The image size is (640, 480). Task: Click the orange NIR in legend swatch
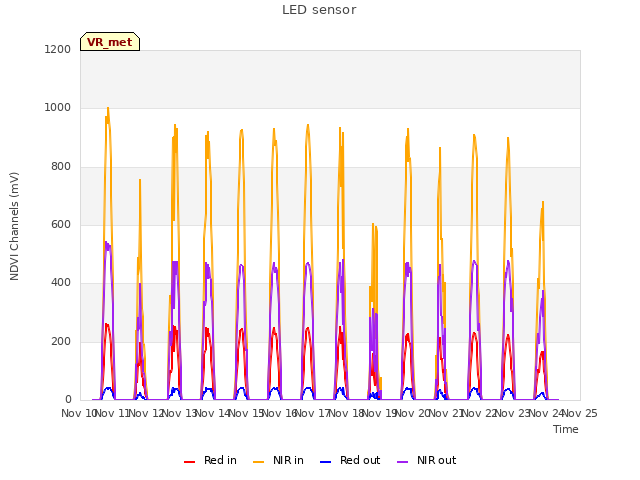click(258, 462)
